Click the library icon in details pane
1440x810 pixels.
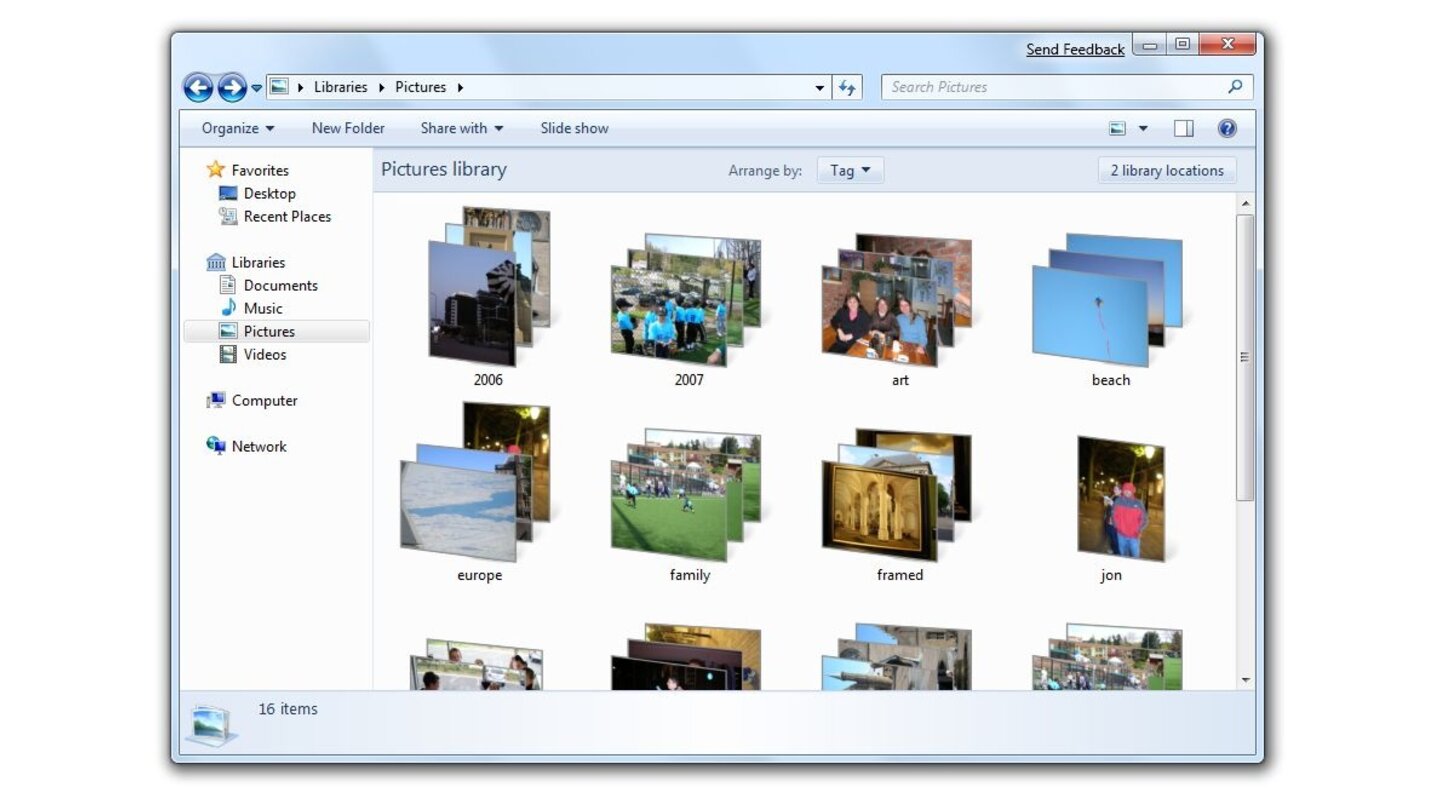coord(212,724)
